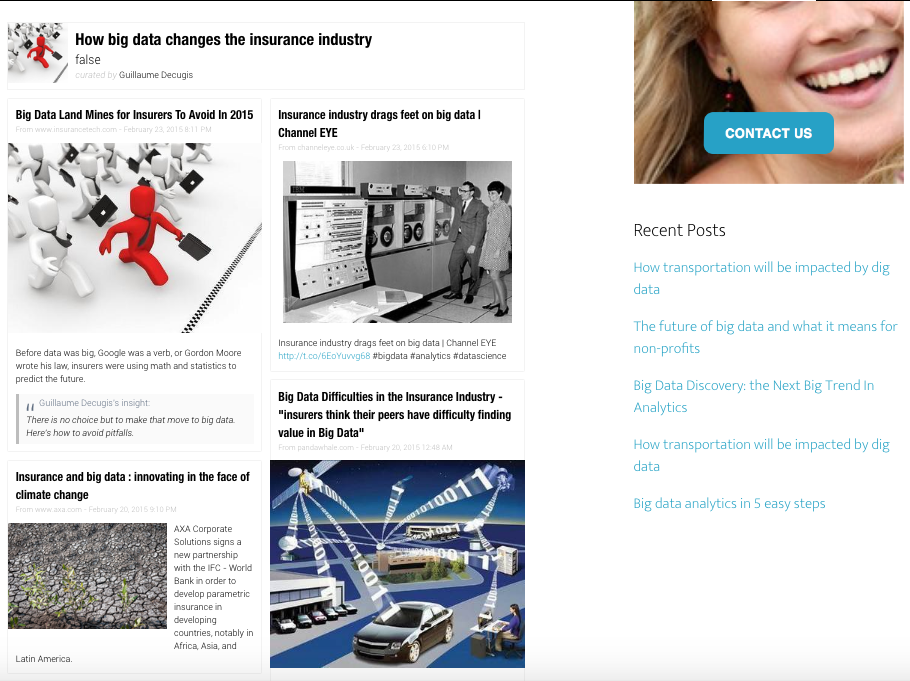Click the quotation mark icon in insight box
Screen dimensions: 910x681
30,407
